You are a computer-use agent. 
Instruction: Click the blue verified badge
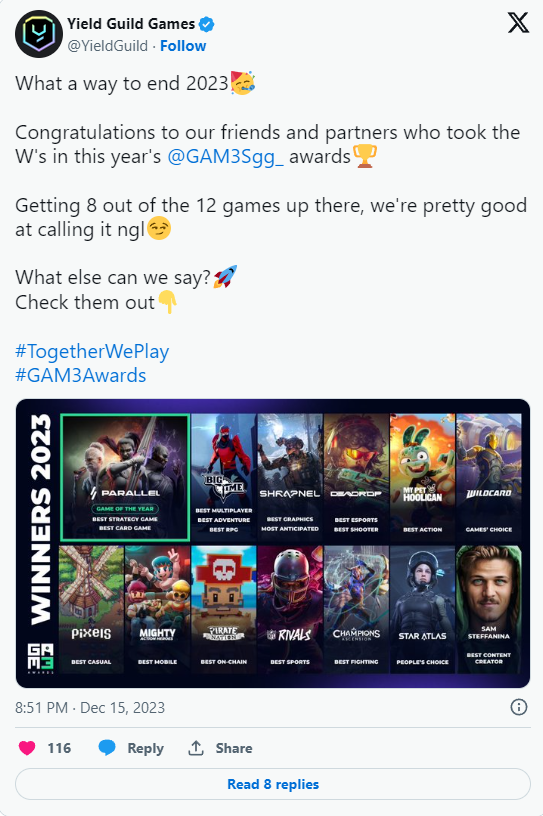(207, 24)
